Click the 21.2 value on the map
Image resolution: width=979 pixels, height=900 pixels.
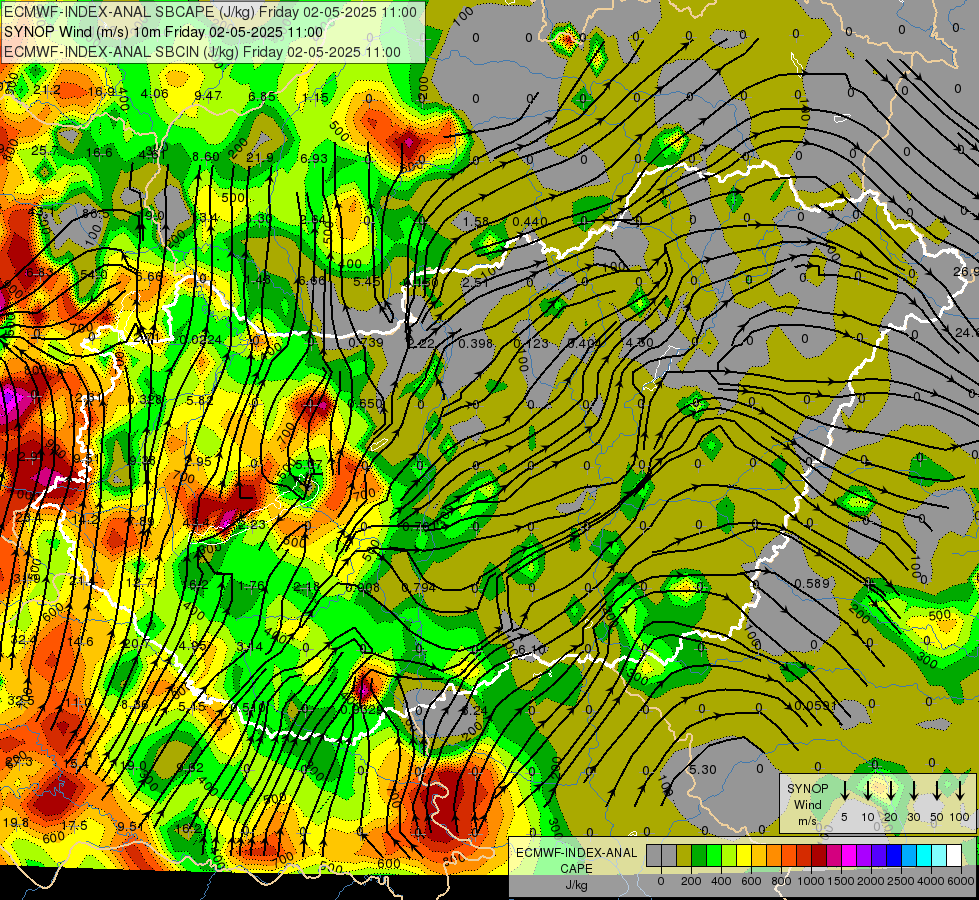47,90
